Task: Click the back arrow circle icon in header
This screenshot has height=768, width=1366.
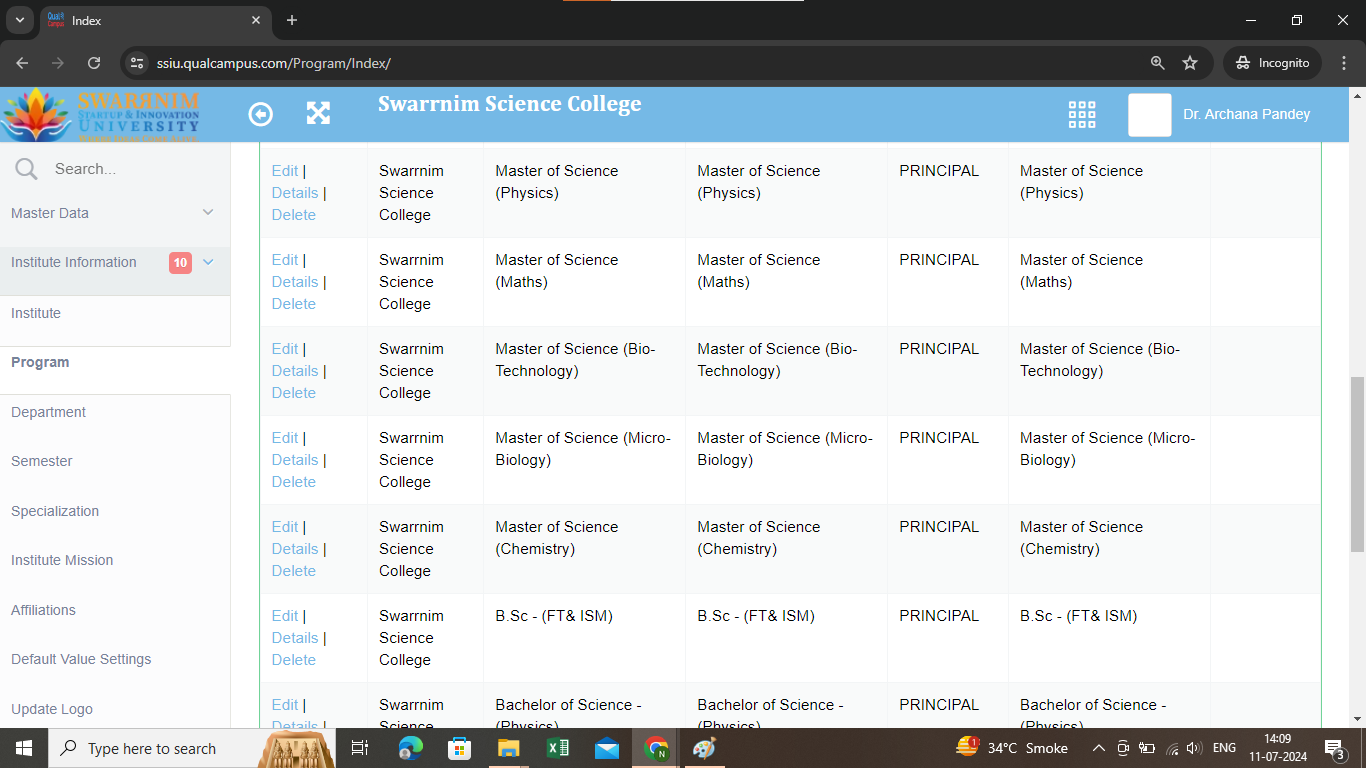Action: (x=260, y=114)
